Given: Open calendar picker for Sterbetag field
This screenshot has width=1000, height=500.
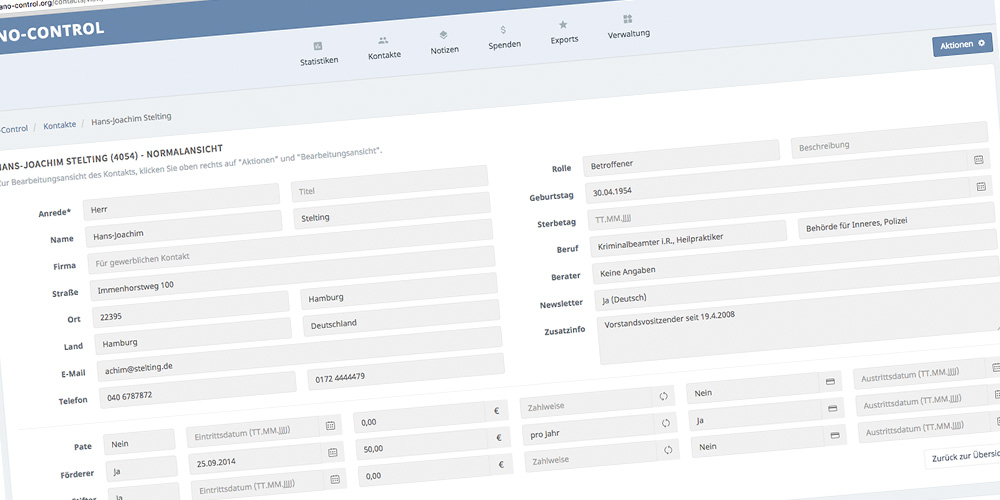Looking at the screenshot, I should [982, 186].
